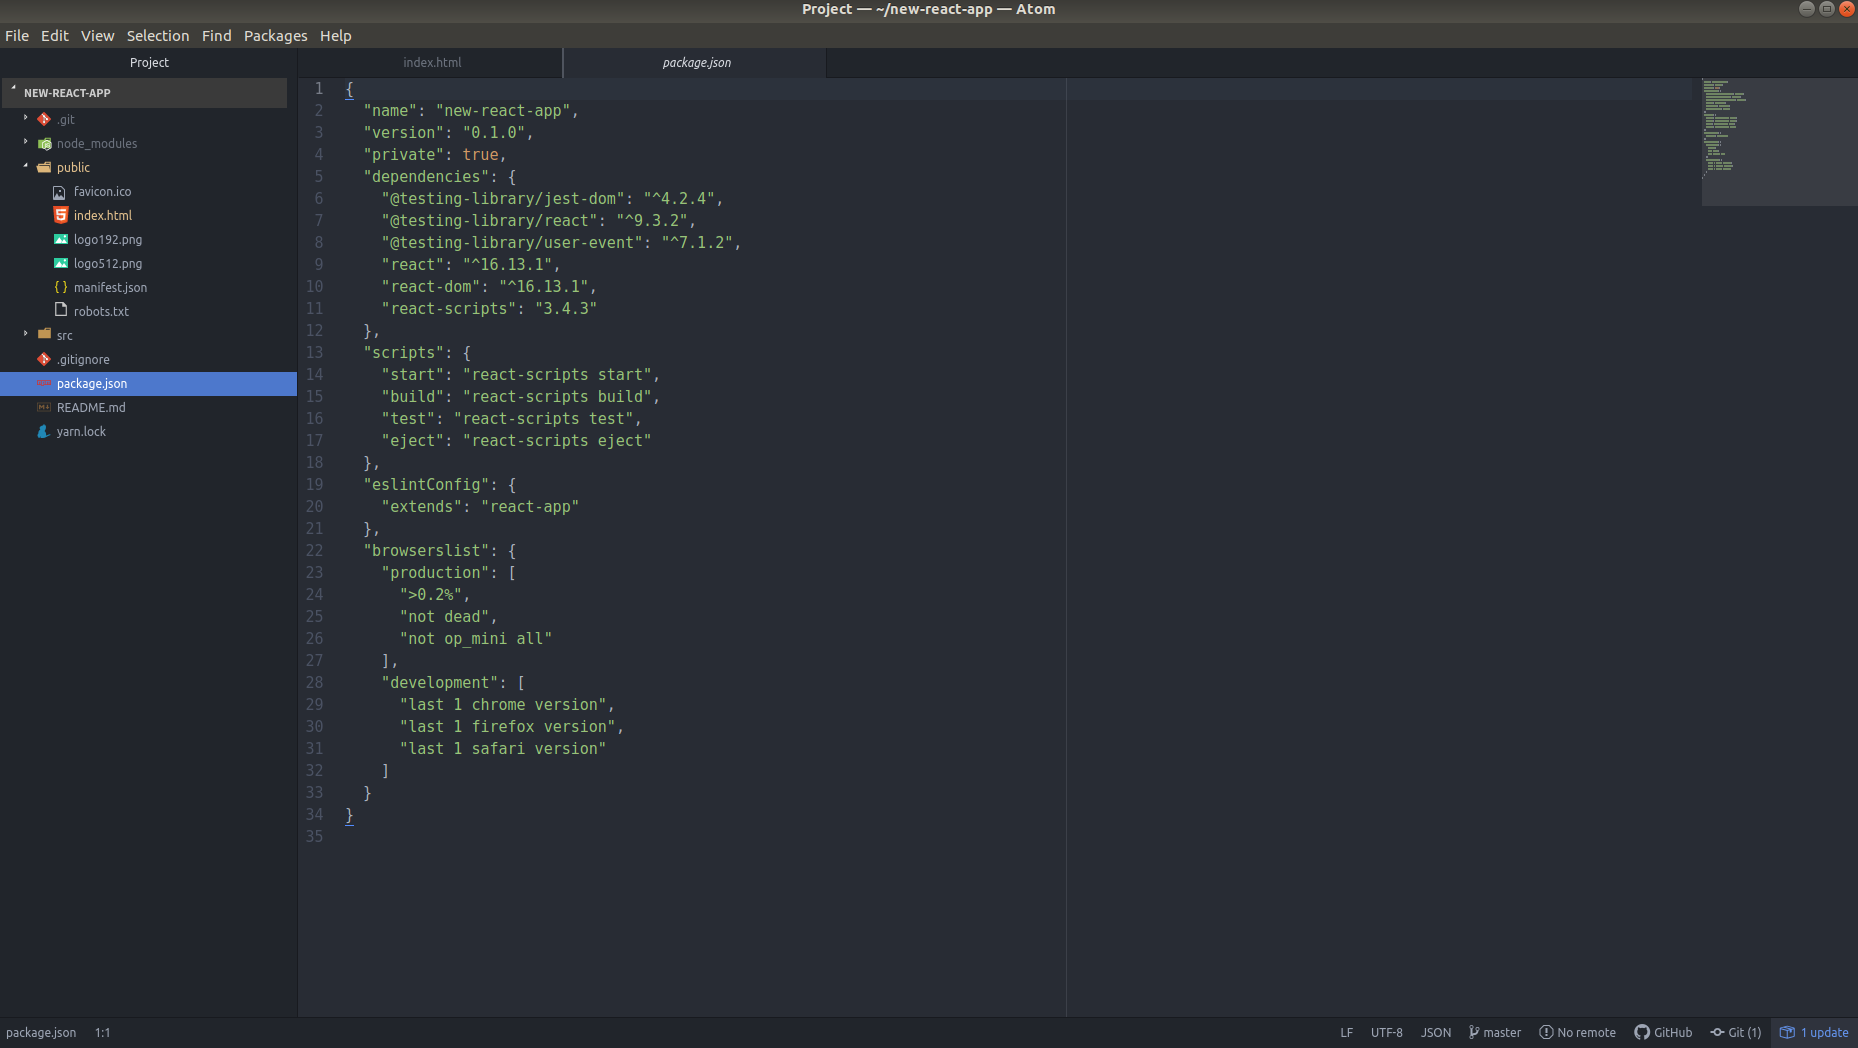Click the public folder icon
The width and height of the screenshot is (1858, 1048).
click(x=44, y=167)
